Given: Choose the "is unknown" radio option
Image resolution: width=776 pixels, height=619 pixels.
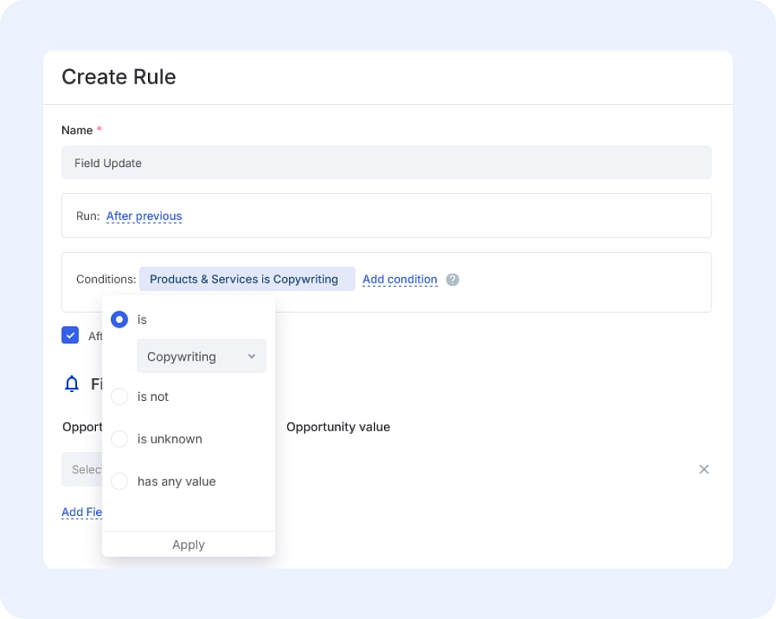Looking at the screenshot, I should tap(120, 439).
